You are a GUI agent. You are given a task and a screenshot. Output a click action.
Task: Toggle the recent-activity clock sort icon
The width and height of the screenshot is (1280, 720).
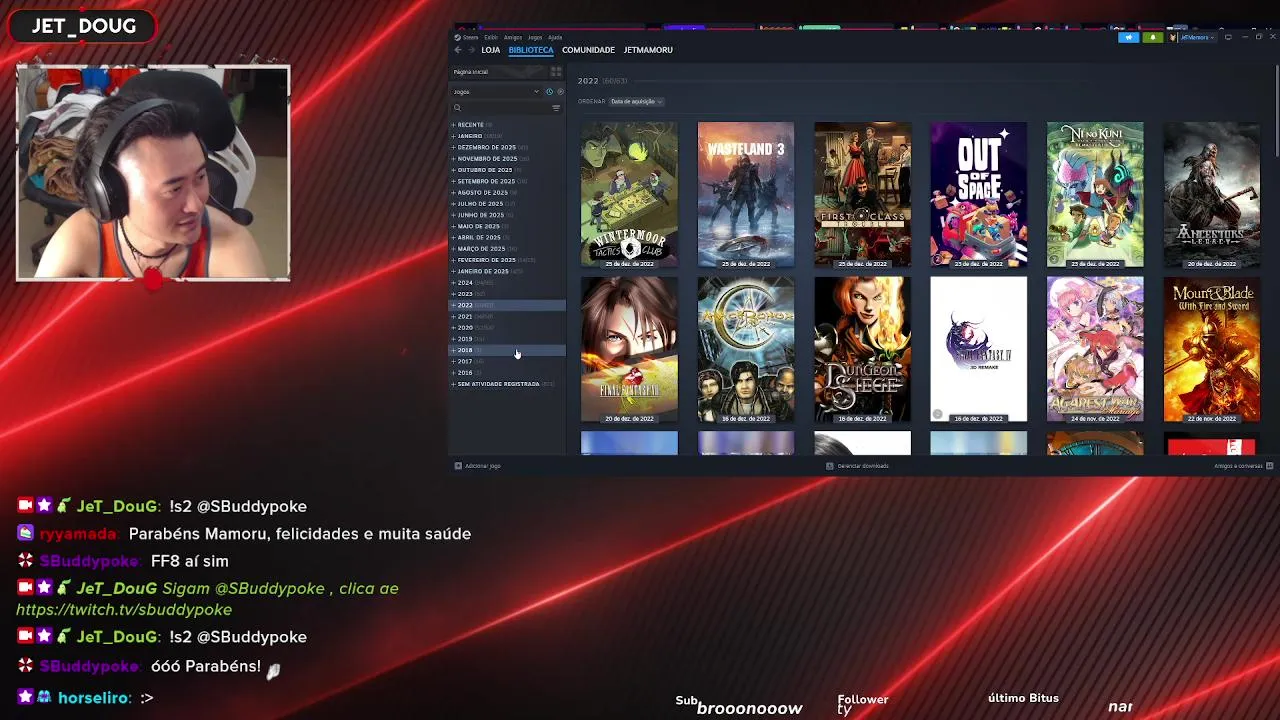point(549,92)
